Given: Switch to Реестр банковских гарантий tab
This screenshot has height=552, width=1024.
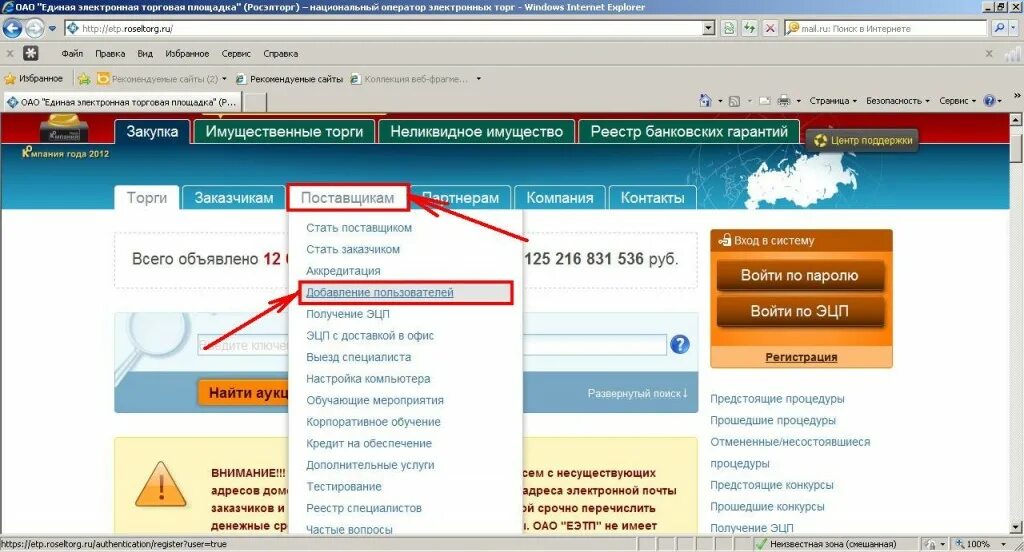Looking at the screenshot, I should 689,131.
